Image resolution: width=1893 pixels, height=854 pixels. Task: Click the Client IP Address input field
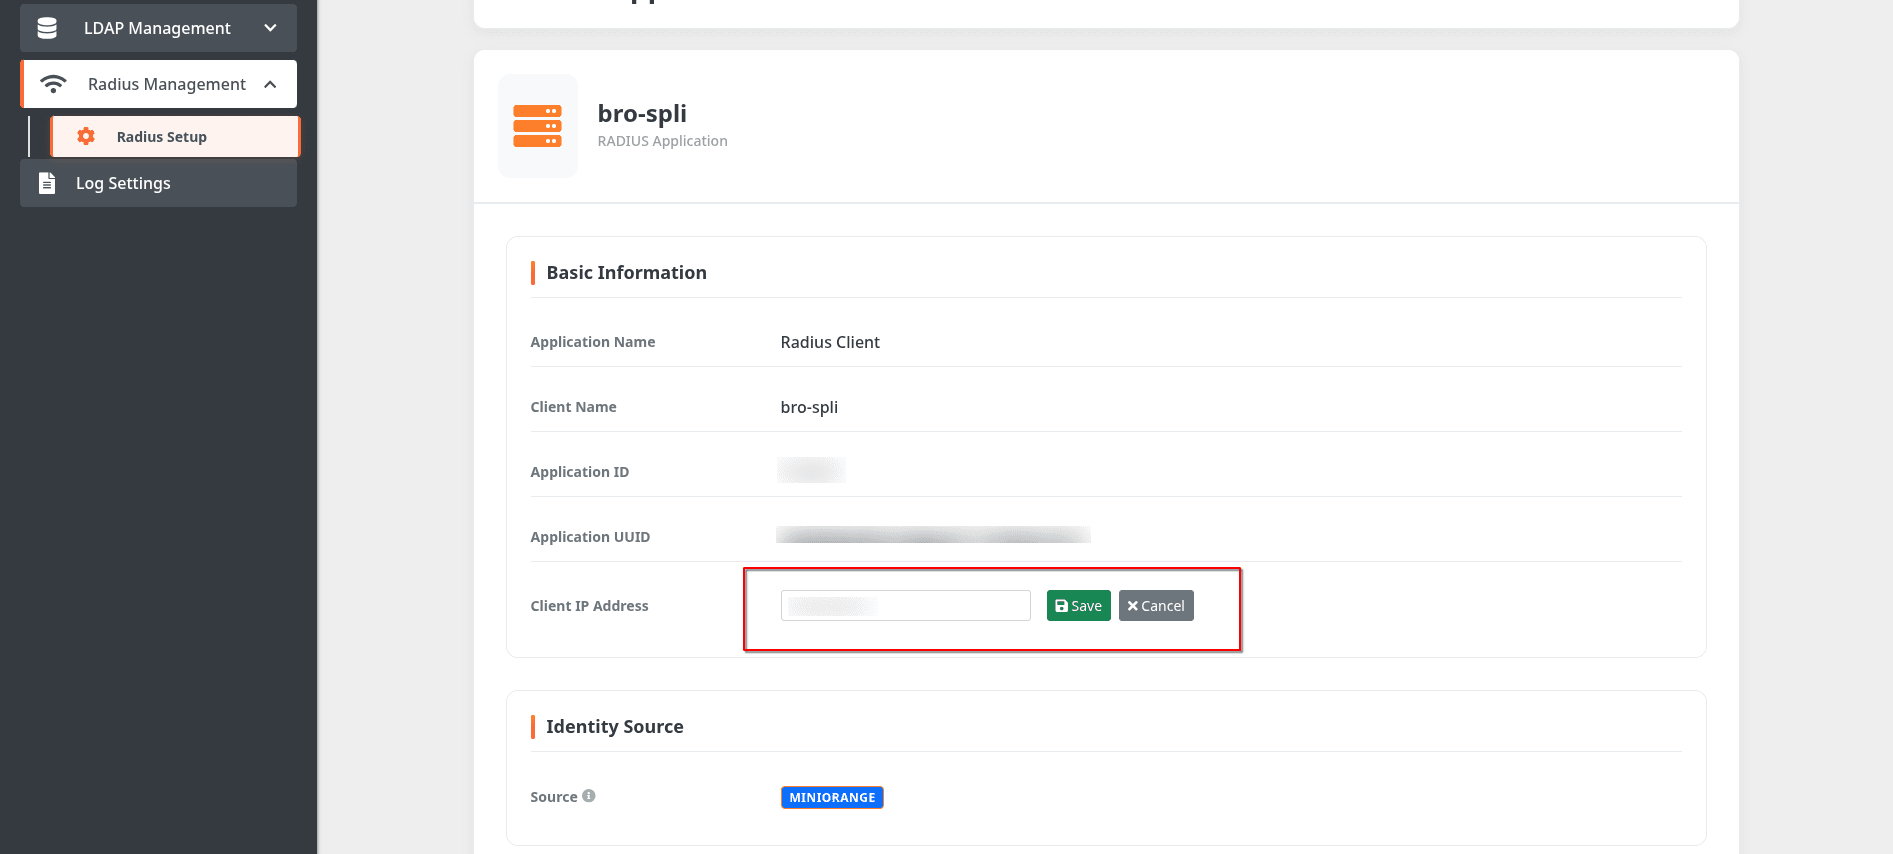pos(905,606)
